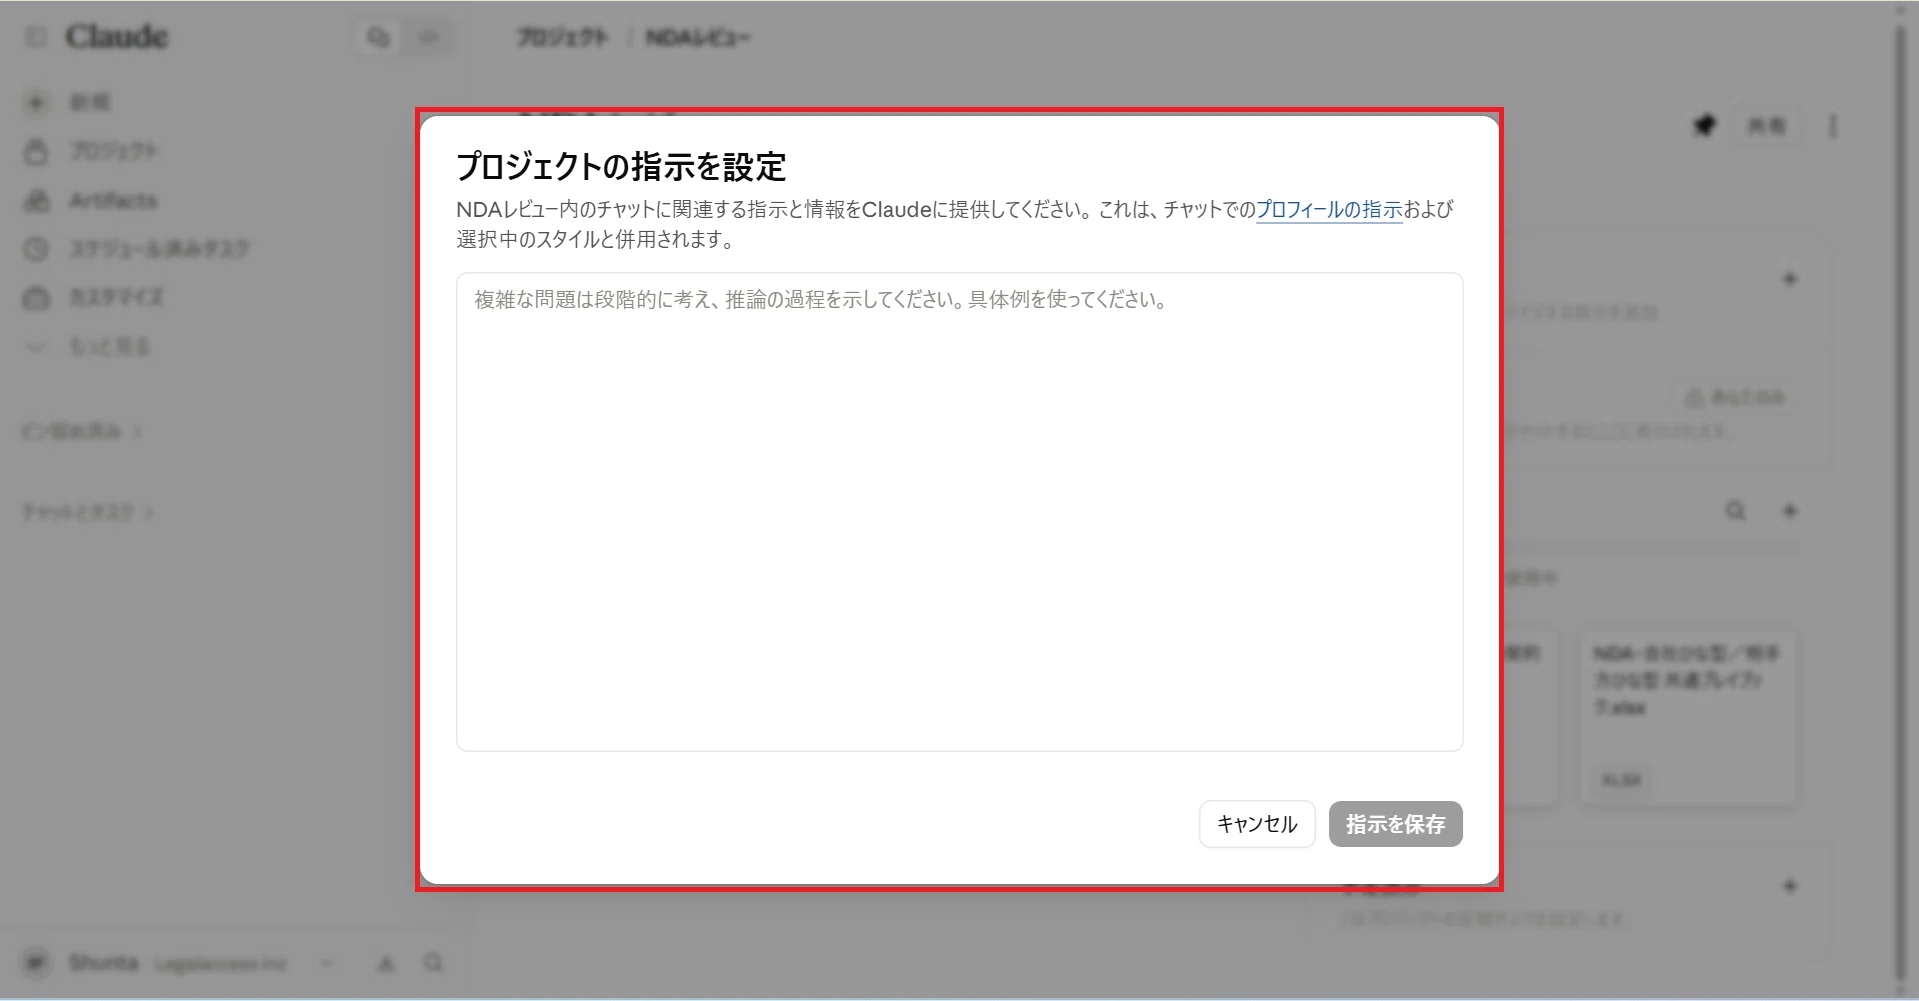The height and width of the screenshot is (1001, 1919).
Task: Focus the project instructions text area
Action: pyautogui.click(x=960, y=512)
